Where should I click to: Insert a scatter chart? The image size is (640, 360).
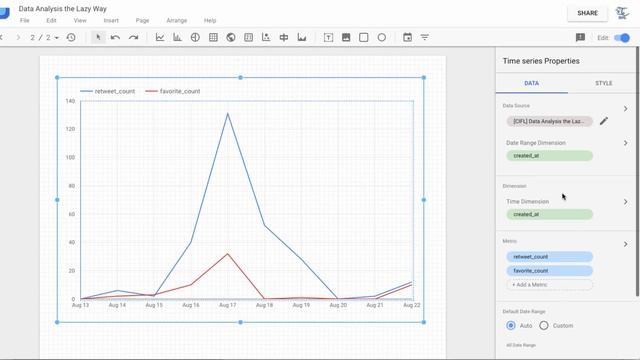tap(266, 38)
